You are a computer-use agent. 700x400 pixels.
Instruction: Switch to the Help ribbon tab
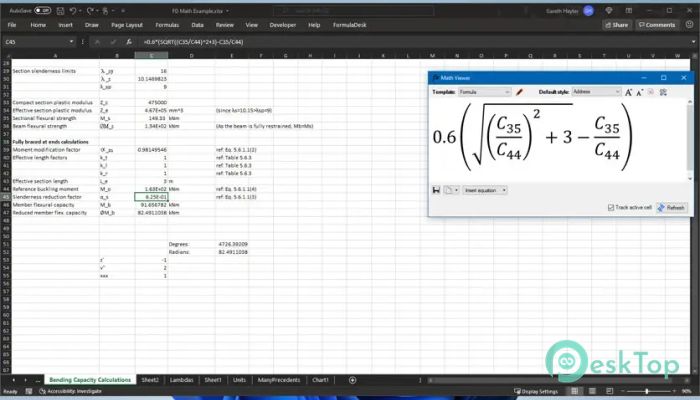point(314,25)
